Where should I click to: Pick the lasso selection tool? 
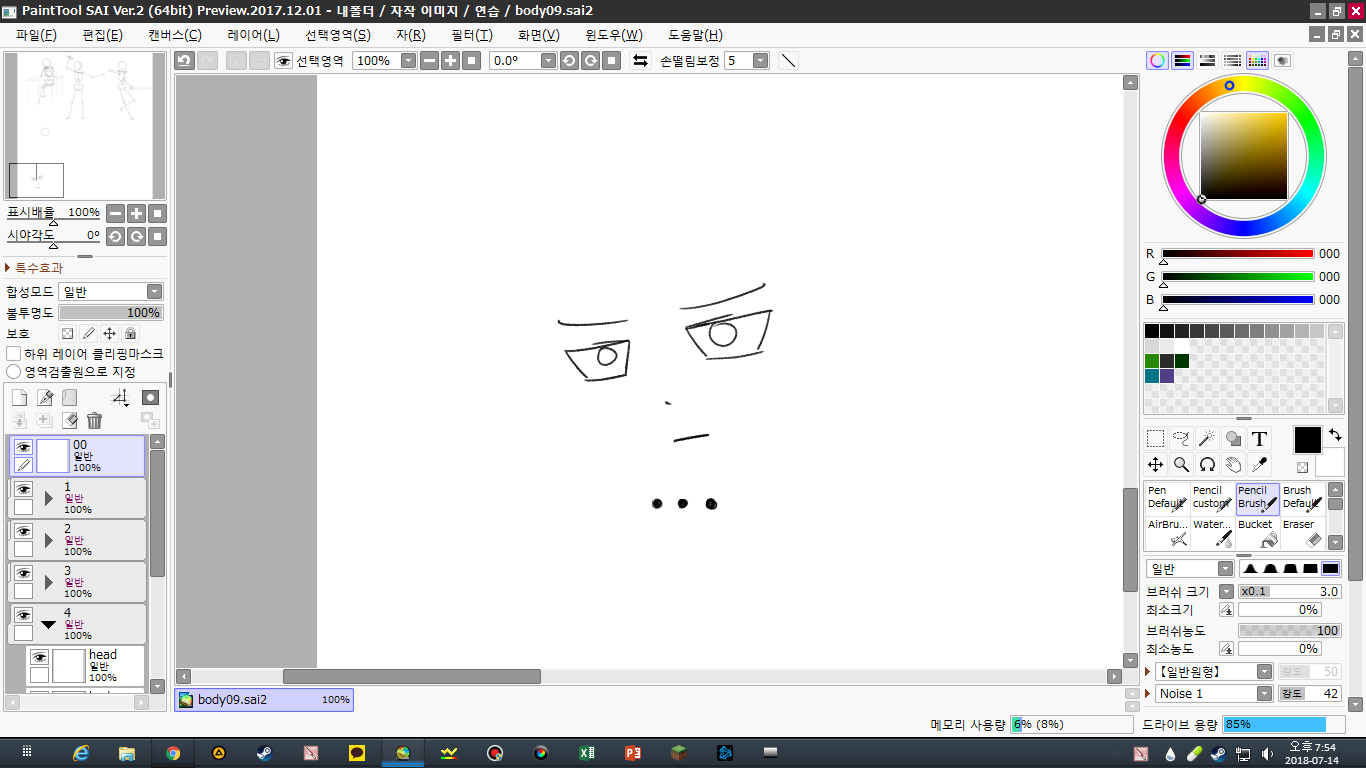click(x=1181, y=439)
